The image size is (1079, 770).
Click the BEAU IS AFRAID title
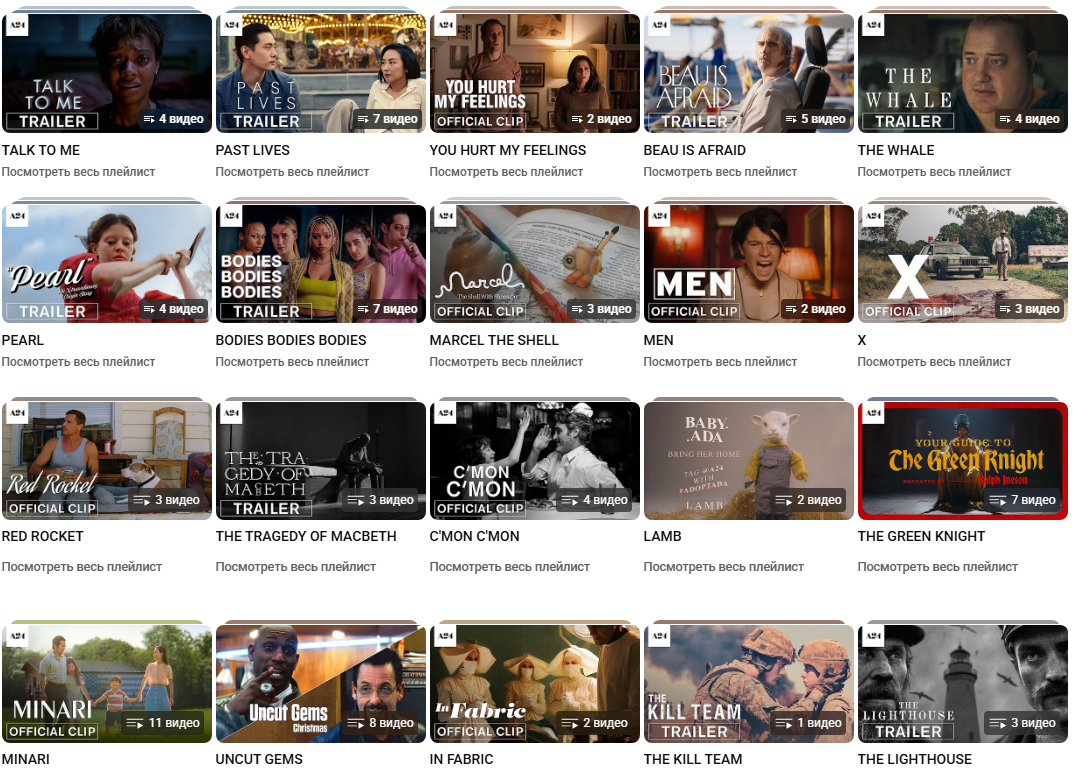(x=694, y=150)
